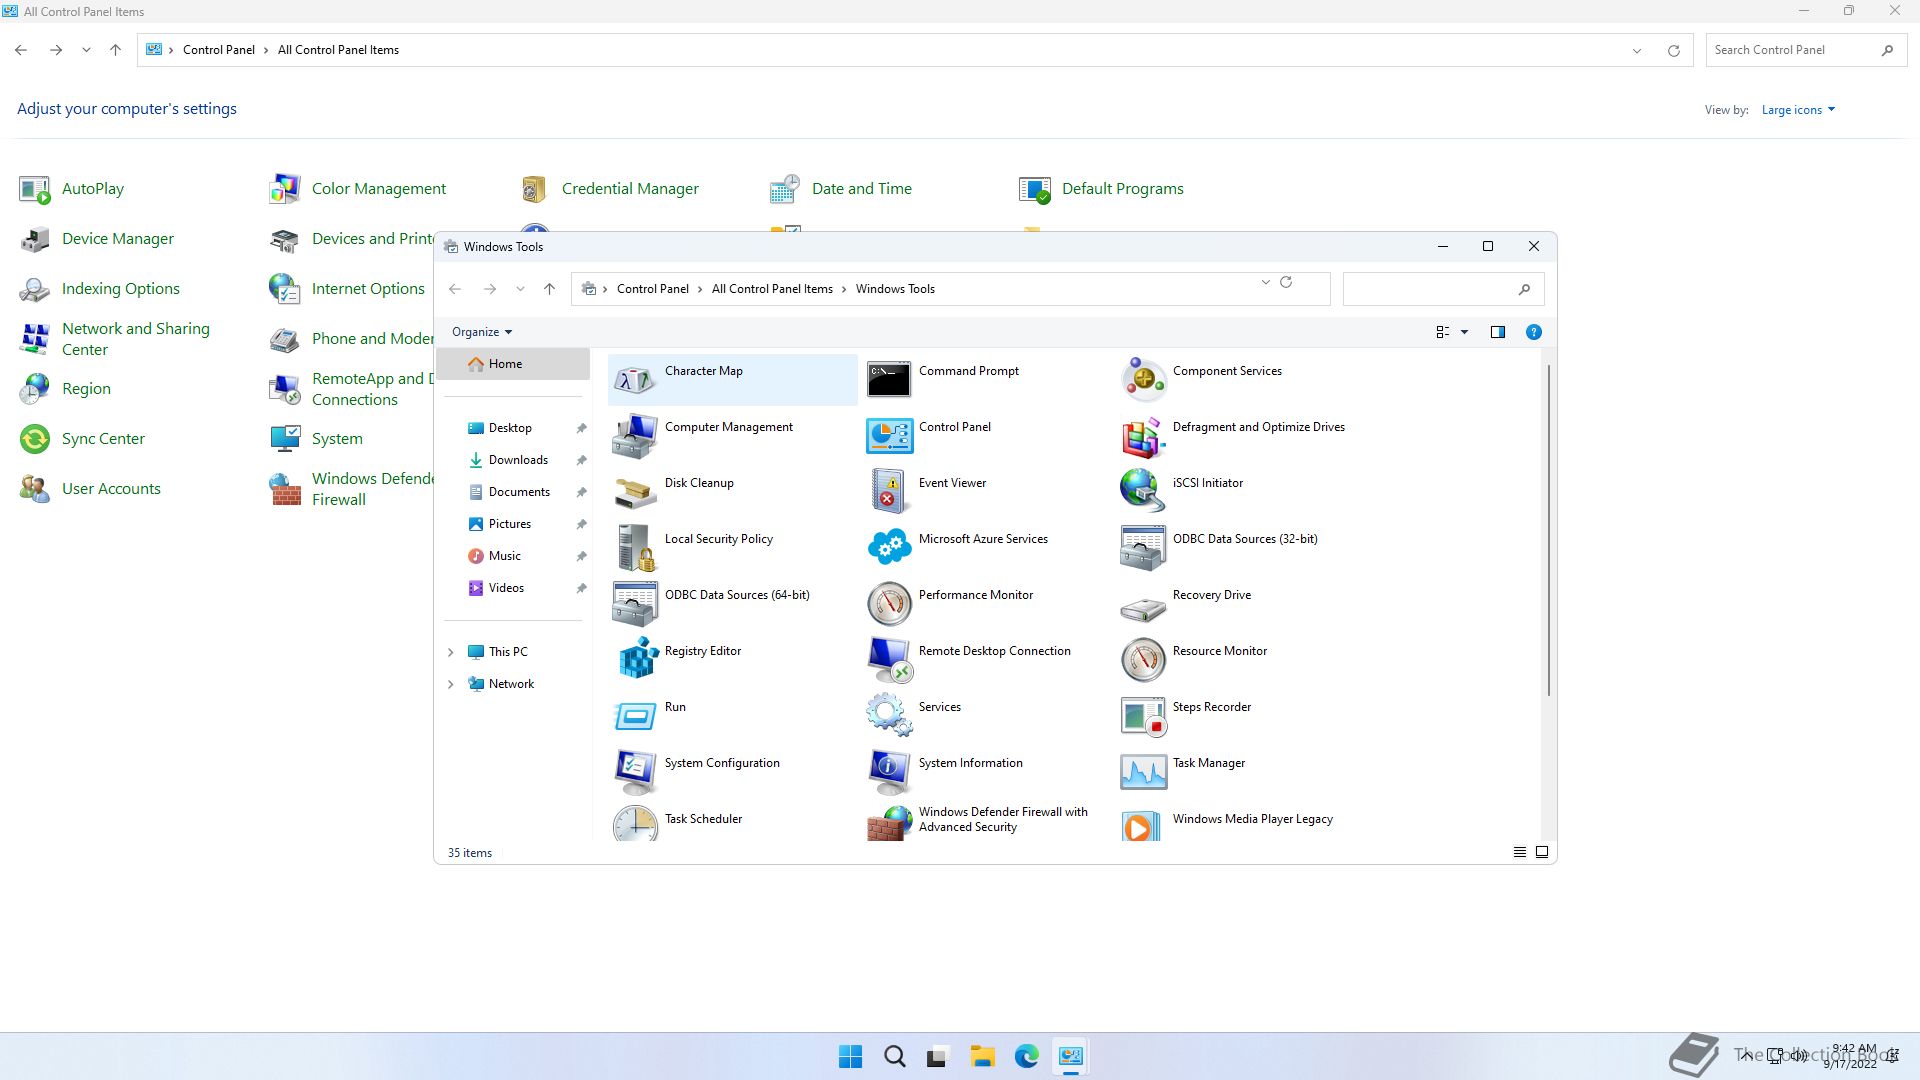Open Microsoft Azure Services icon

click(889, 548)
